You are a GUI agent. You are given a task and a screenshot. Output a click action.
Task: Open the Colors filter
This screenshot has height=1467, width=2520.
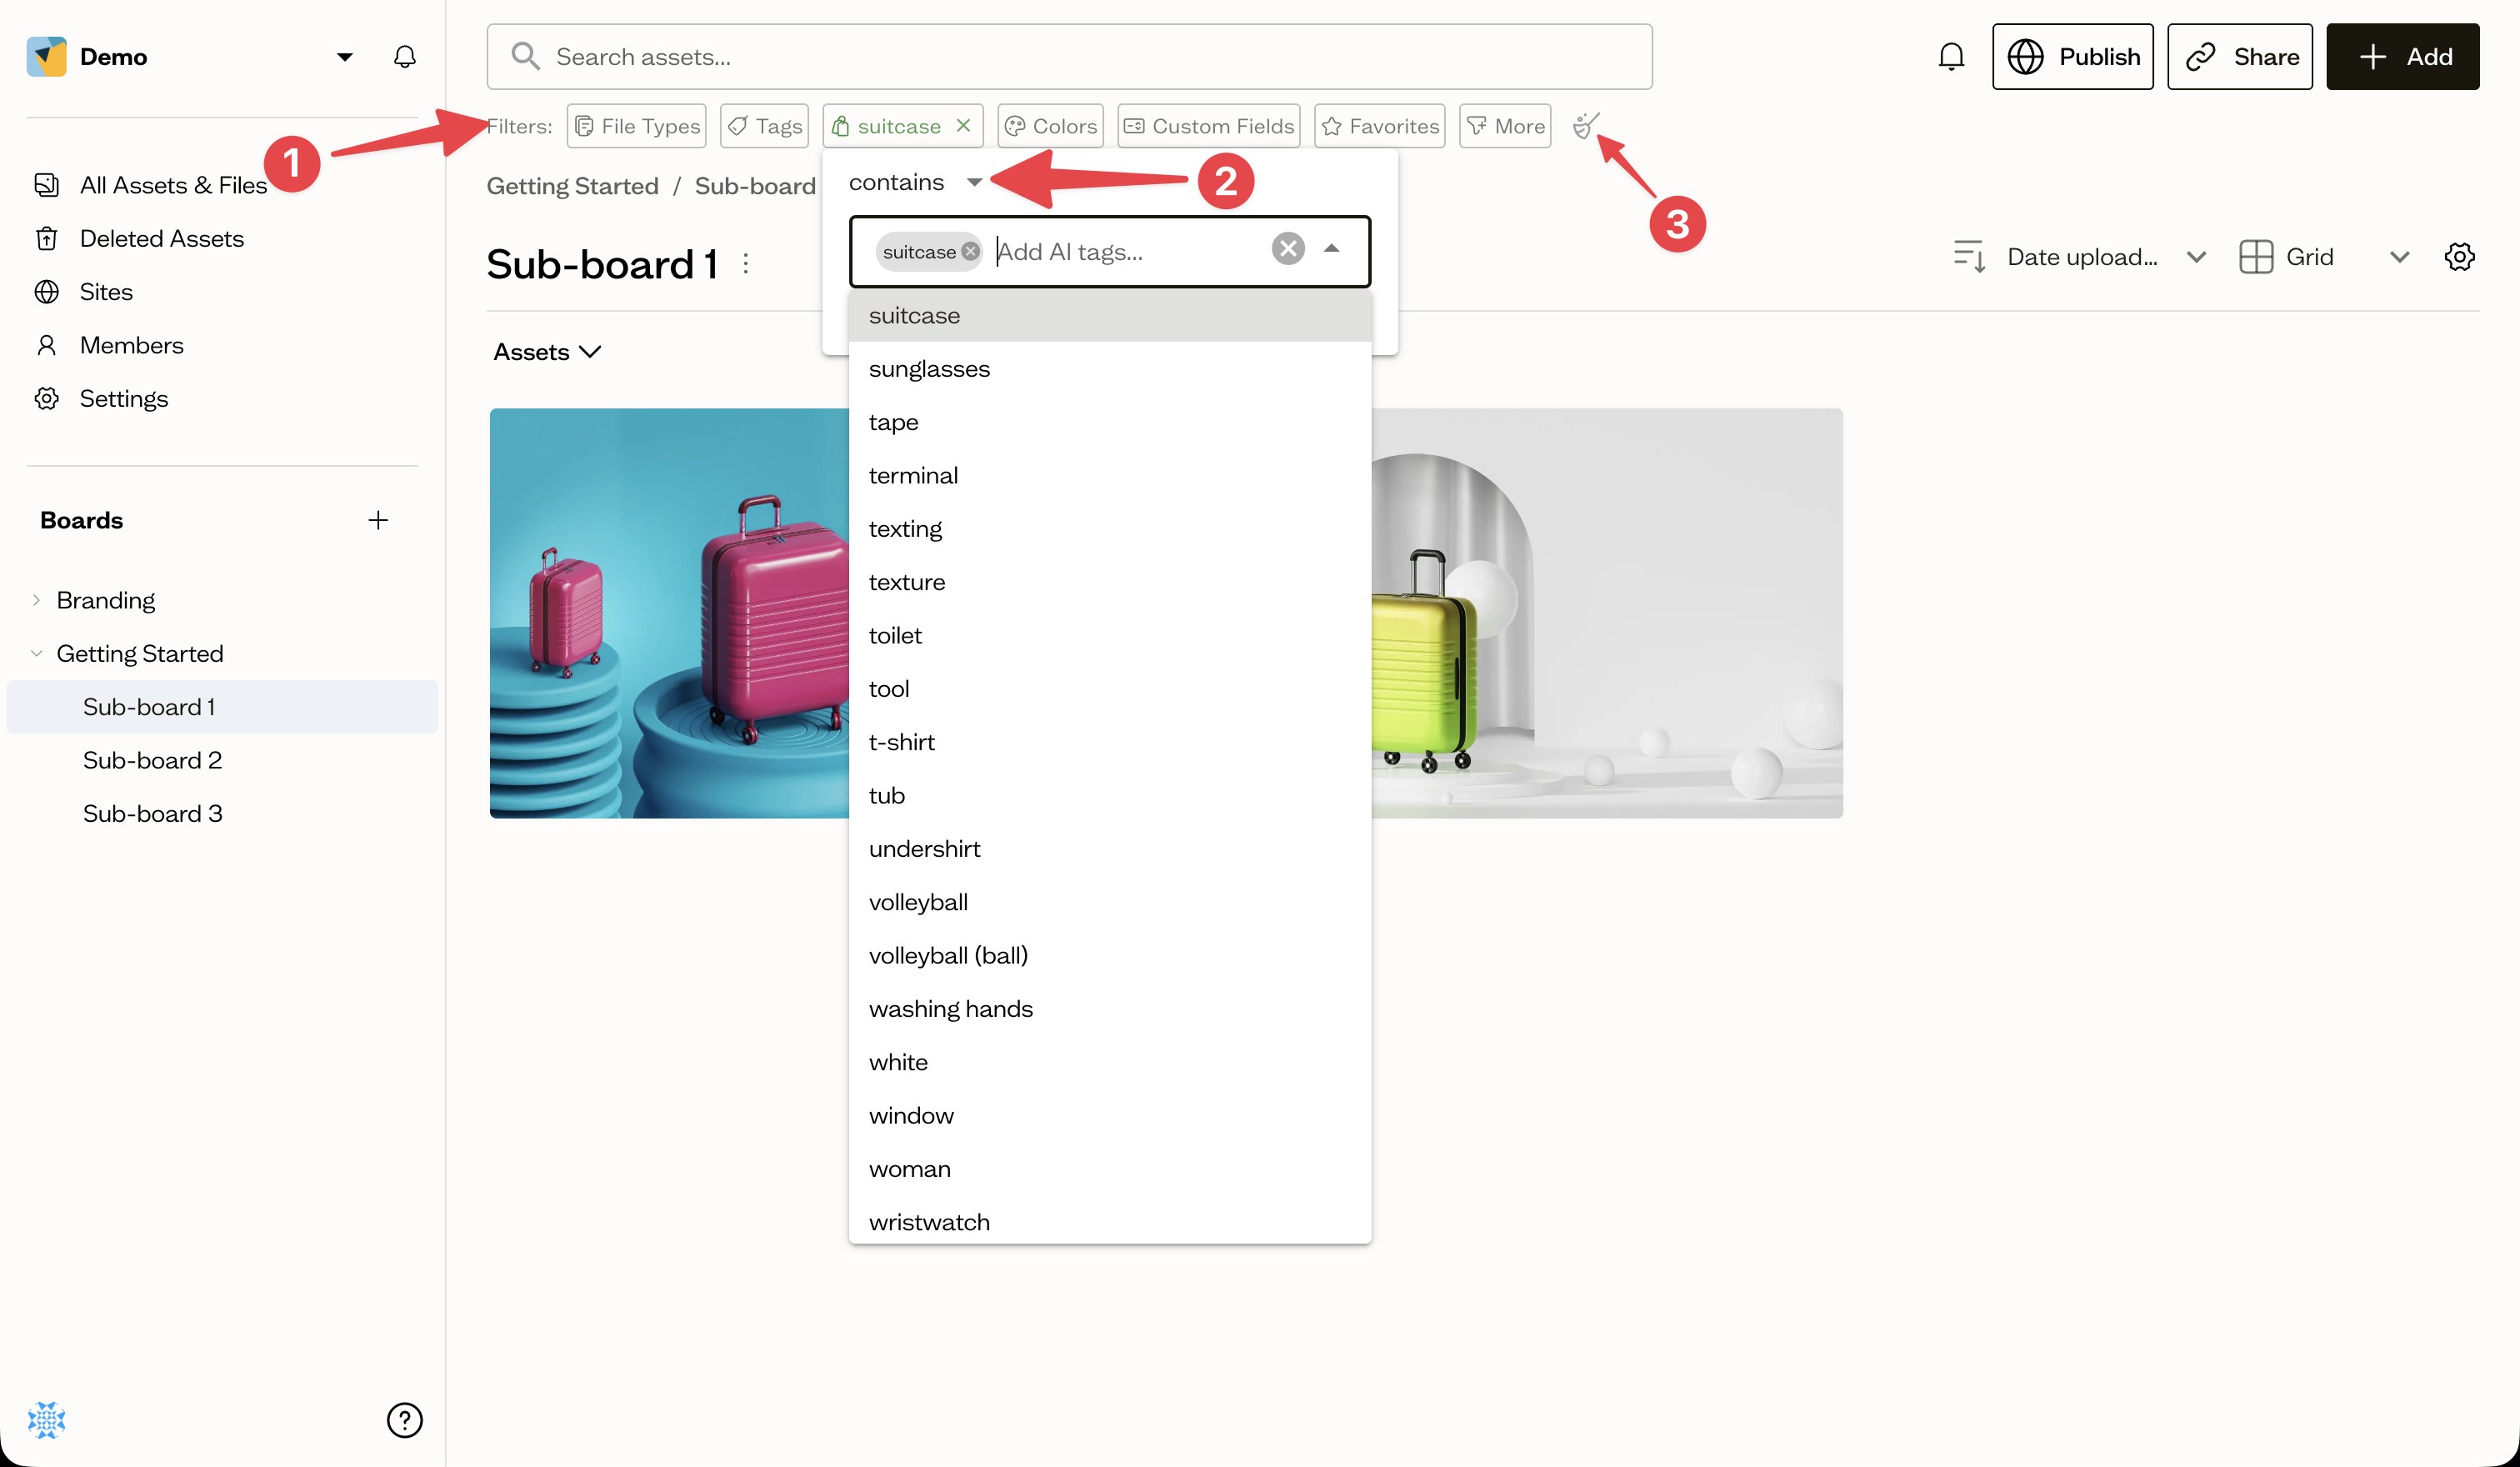[x=1050, y=126]
